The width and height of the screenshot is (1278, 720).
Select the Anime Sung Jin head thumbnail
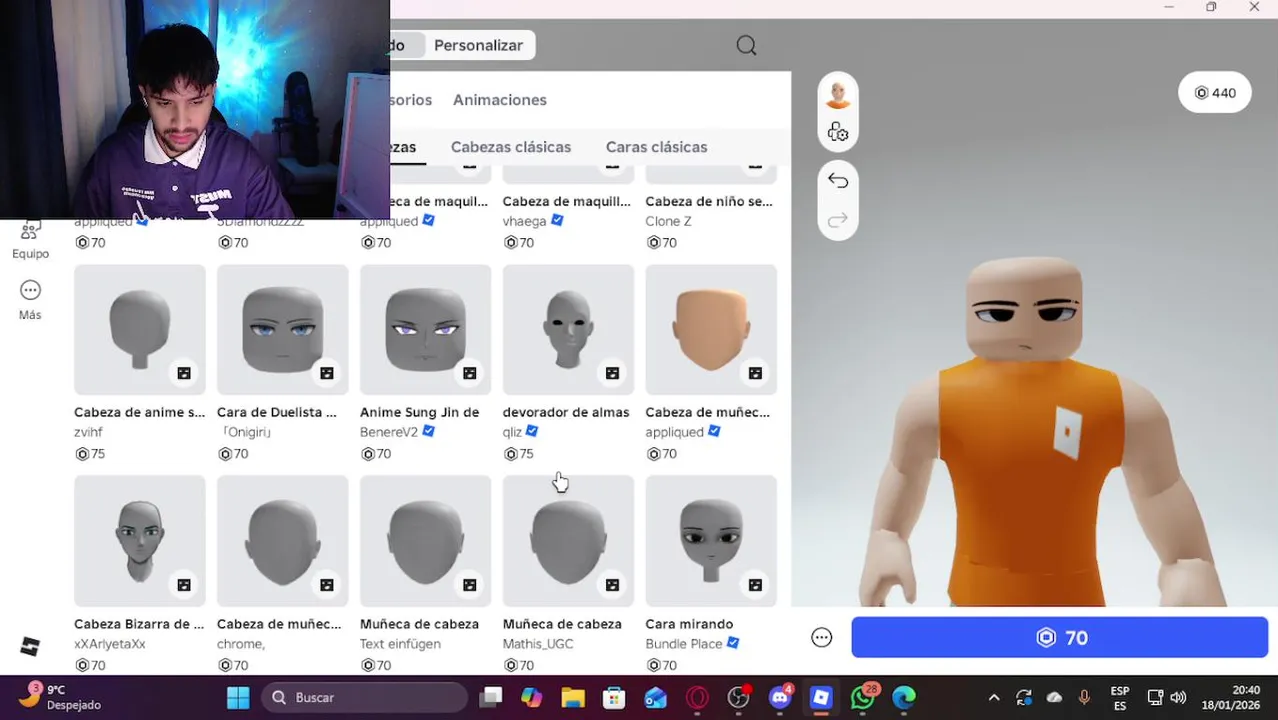point(426,330)
